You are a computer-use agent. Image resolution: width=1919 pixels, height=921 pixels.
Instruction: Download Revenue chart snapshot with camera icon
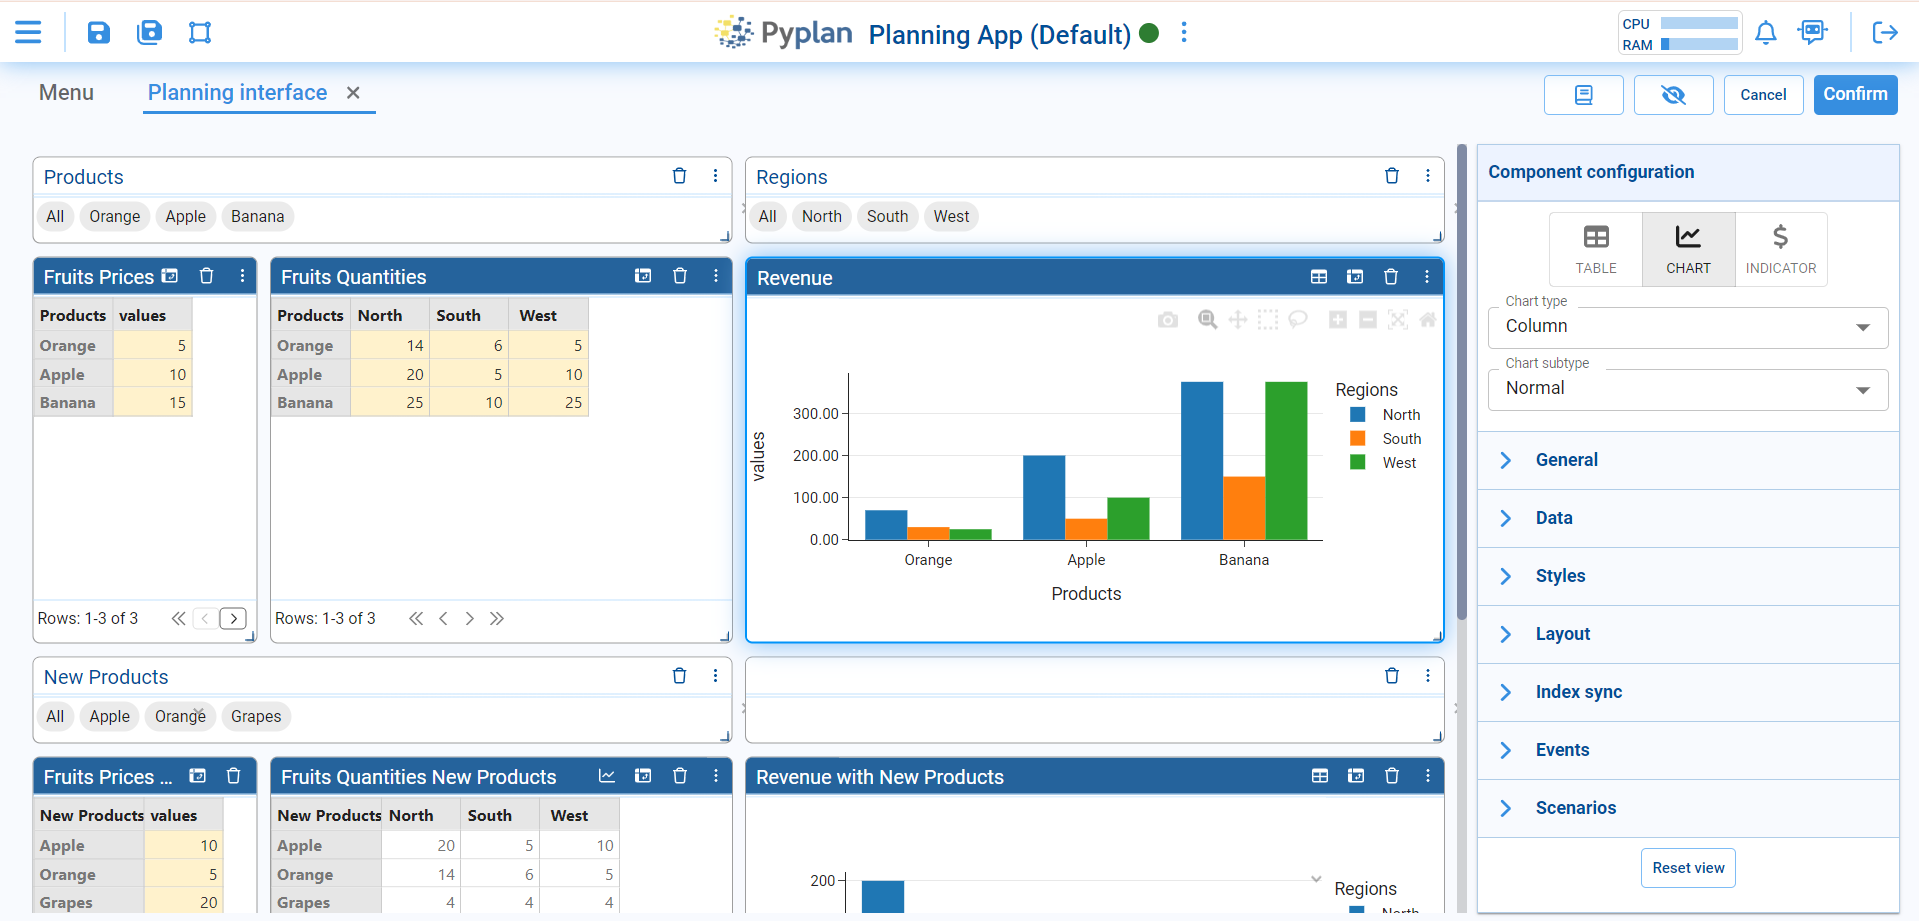pyautogui.click(x=1168, y=319)
